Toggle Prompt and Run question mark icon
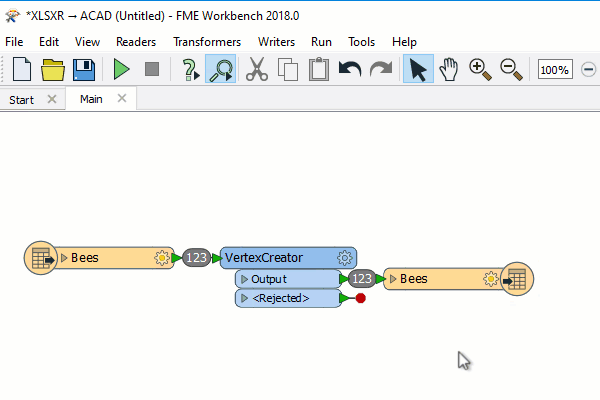600x400 pixels. pyautogui.click(x=190, y=69)
